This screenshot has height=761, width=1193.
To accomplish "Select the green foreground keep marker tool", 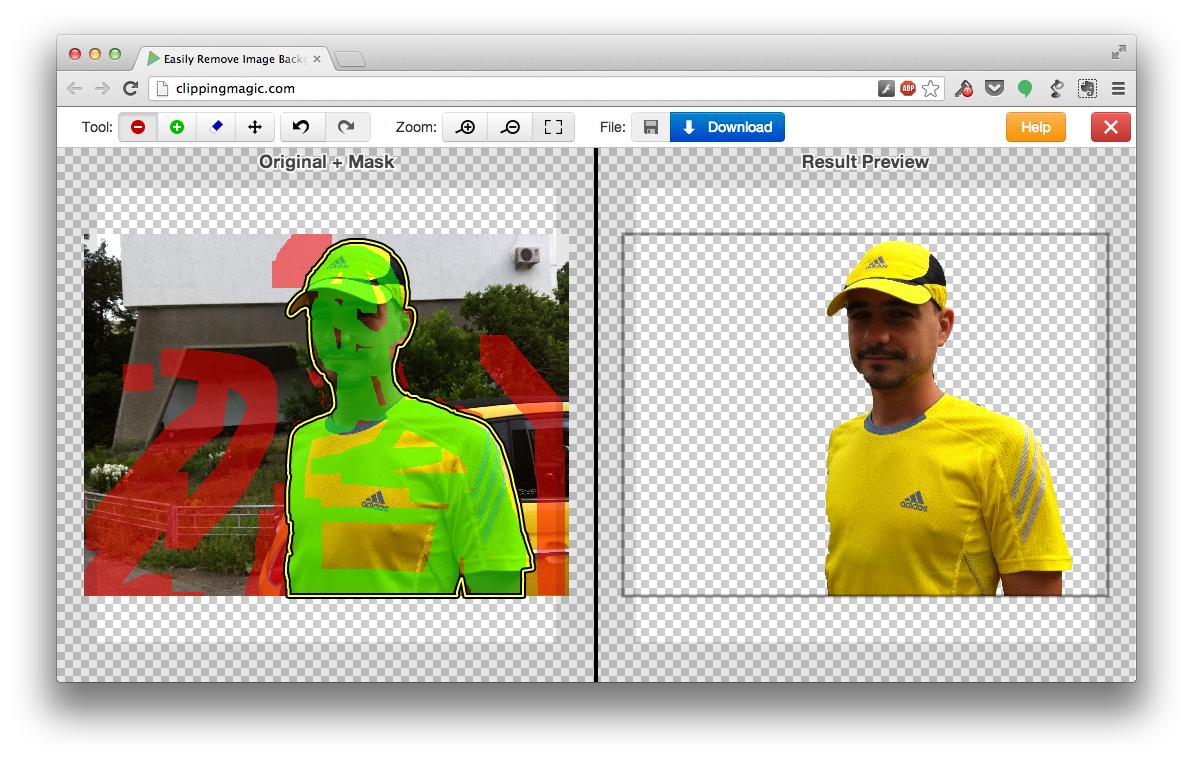I will tap(177, 127).
